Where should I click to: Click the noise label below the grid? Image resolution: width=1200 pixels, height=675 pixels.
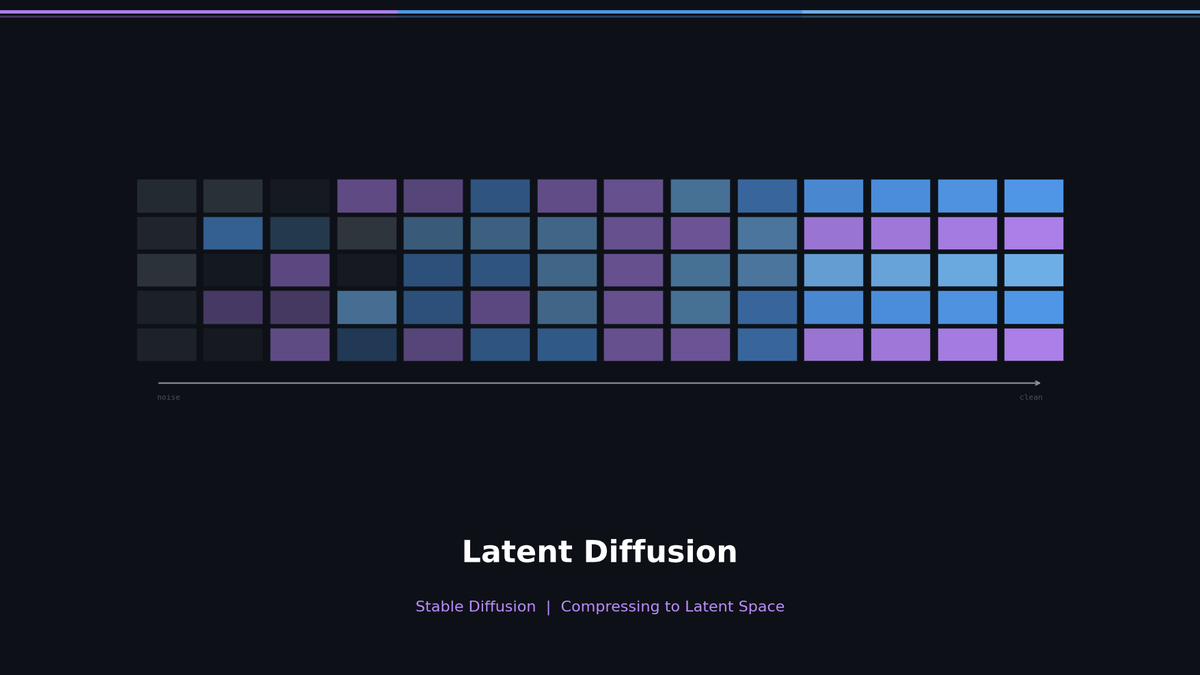(168, 397)
